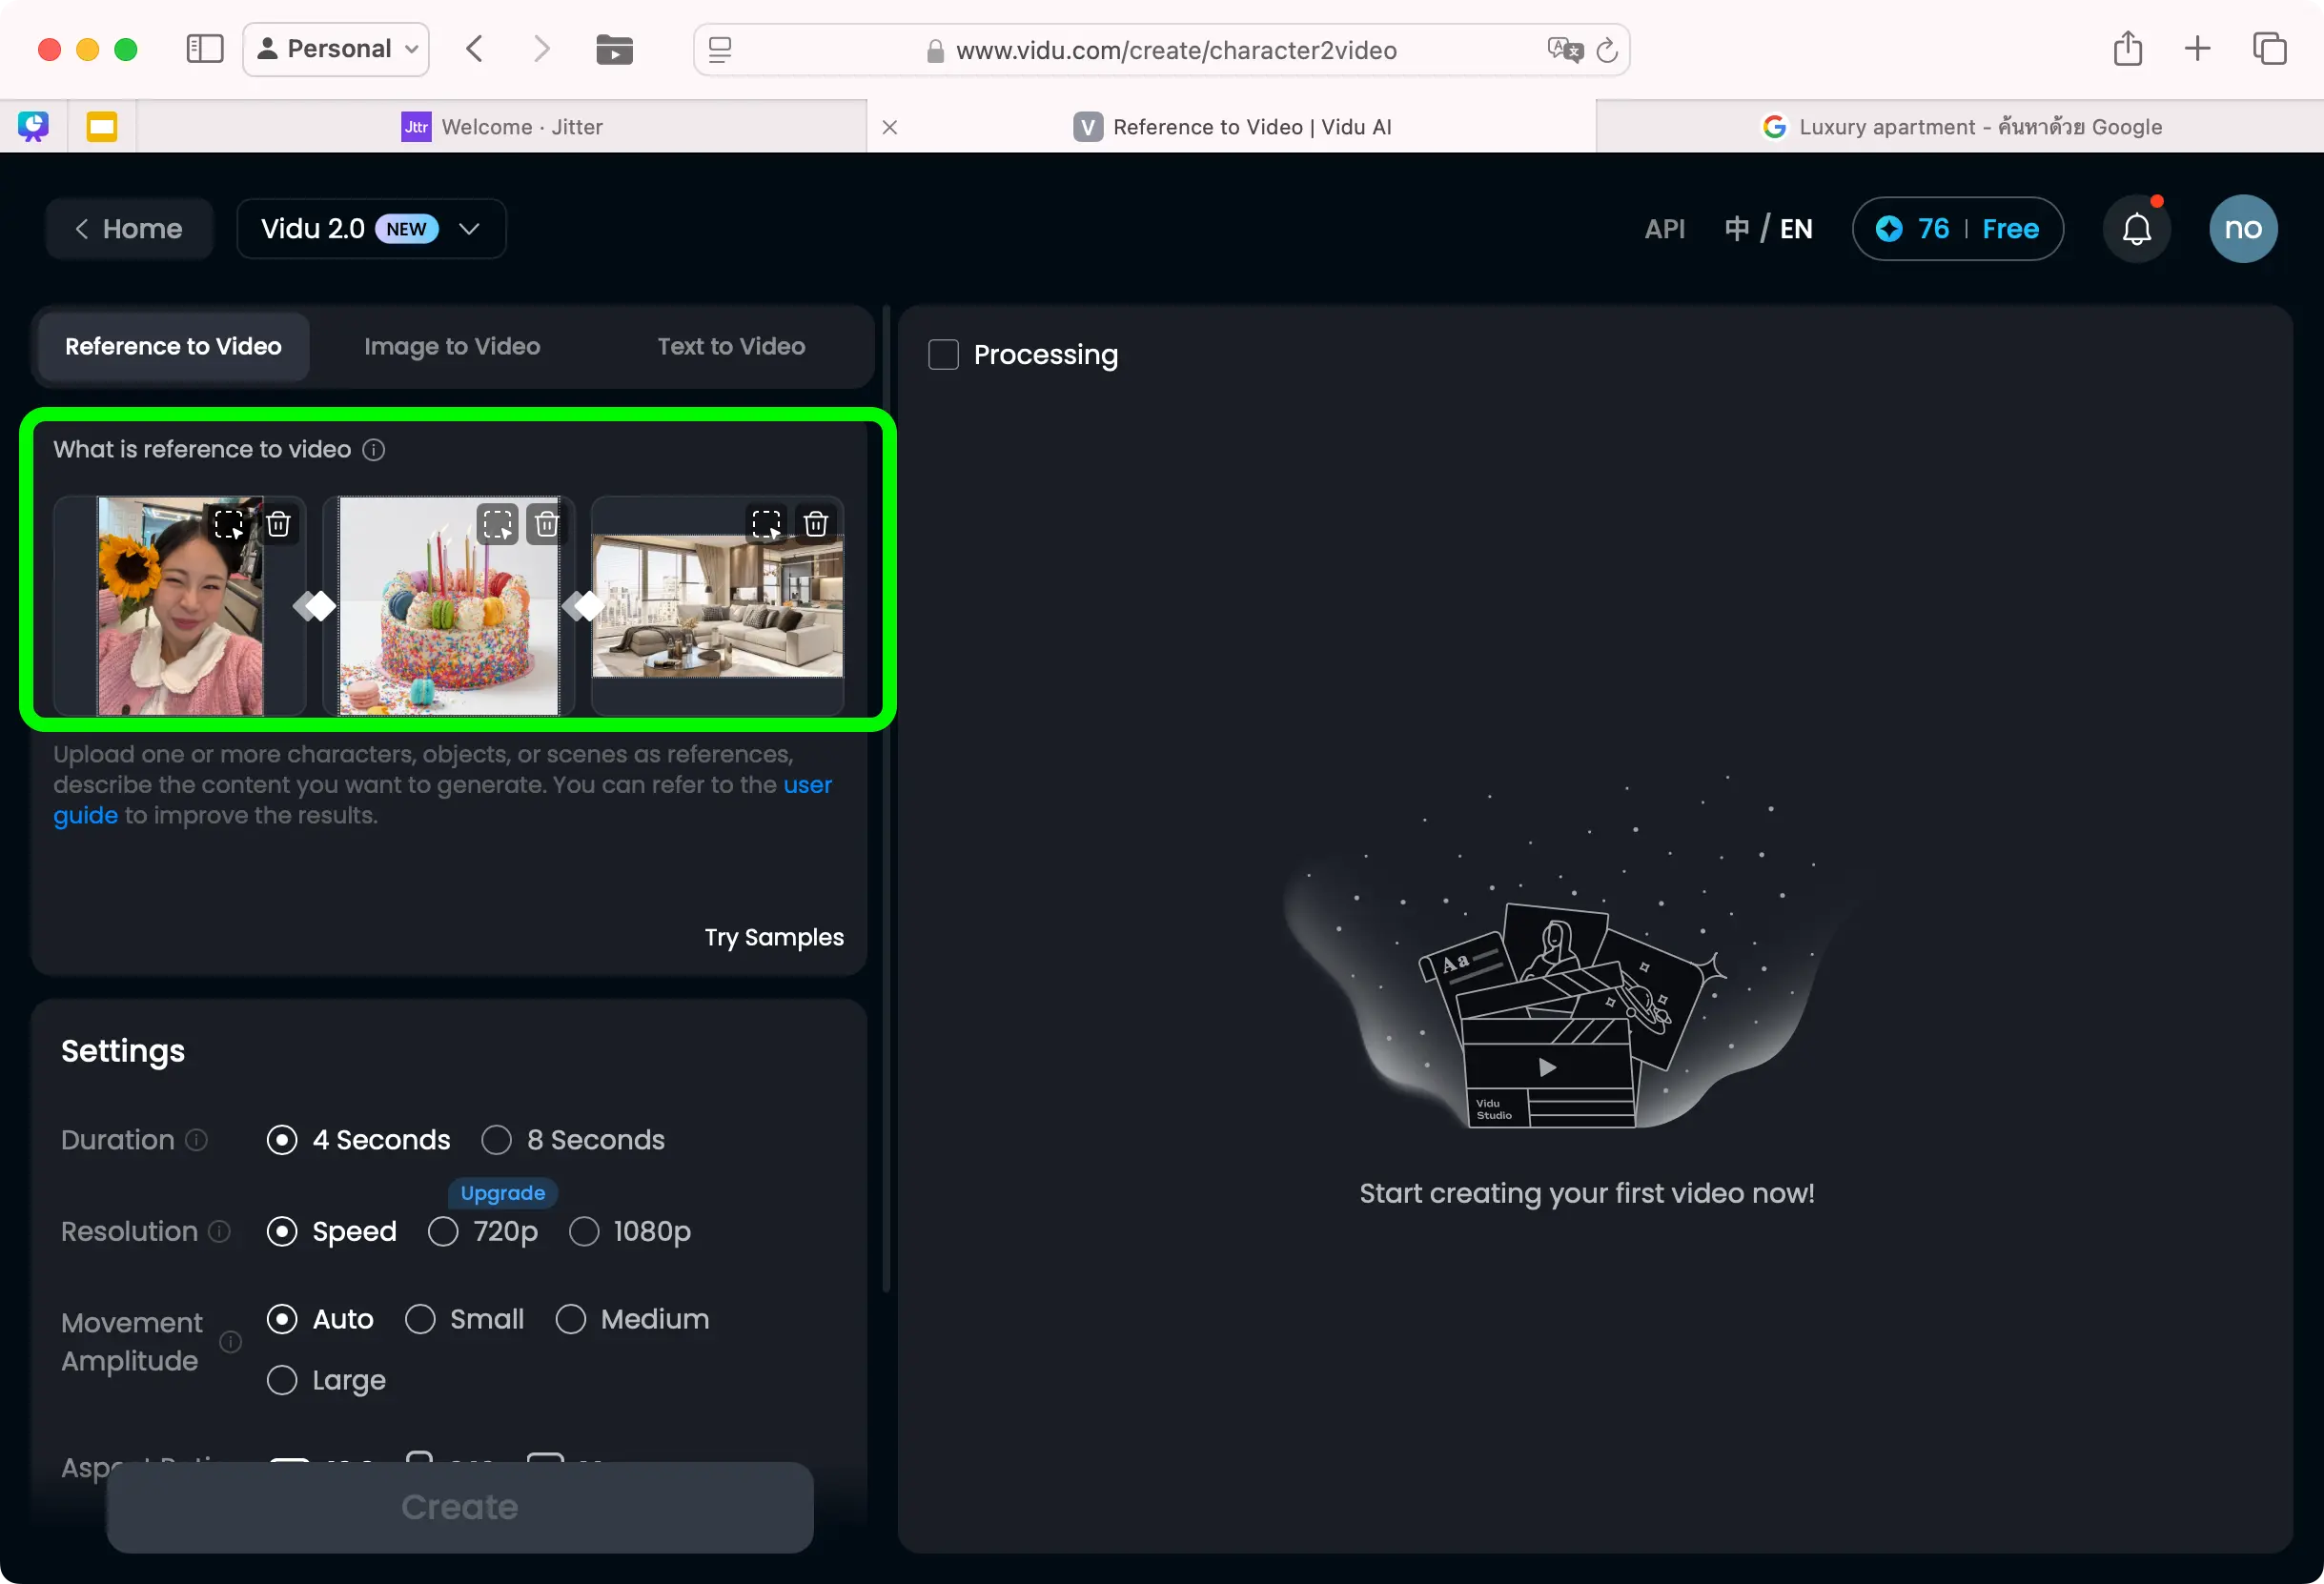Toggle Safari sidebar icon

click(205, 49)
